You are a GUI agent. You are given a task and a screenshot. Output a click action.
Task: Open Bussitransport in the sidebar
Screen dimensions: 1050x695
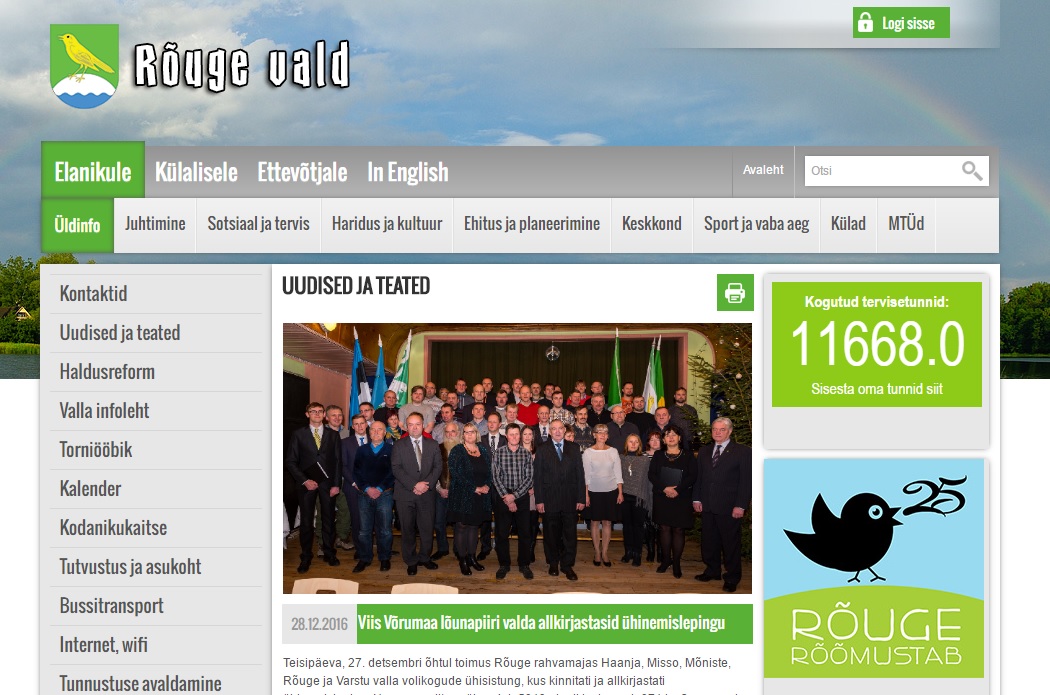(155, 606)
